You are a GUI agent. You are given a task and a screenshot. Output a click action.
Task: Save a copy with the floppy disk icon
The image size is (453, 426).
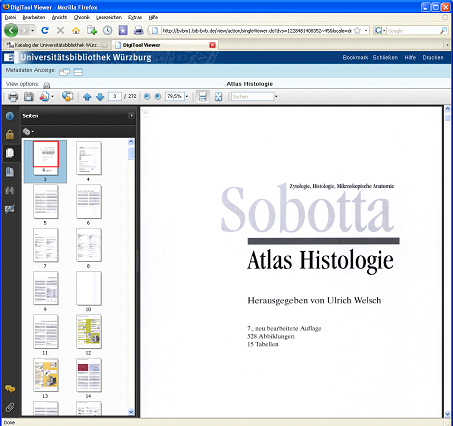(29, 97)
